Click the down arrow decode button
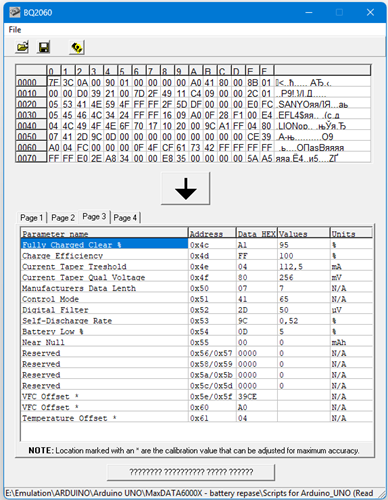Image resolution: width=388 pixels, height=500 pixels. click(x=185, y=188)
